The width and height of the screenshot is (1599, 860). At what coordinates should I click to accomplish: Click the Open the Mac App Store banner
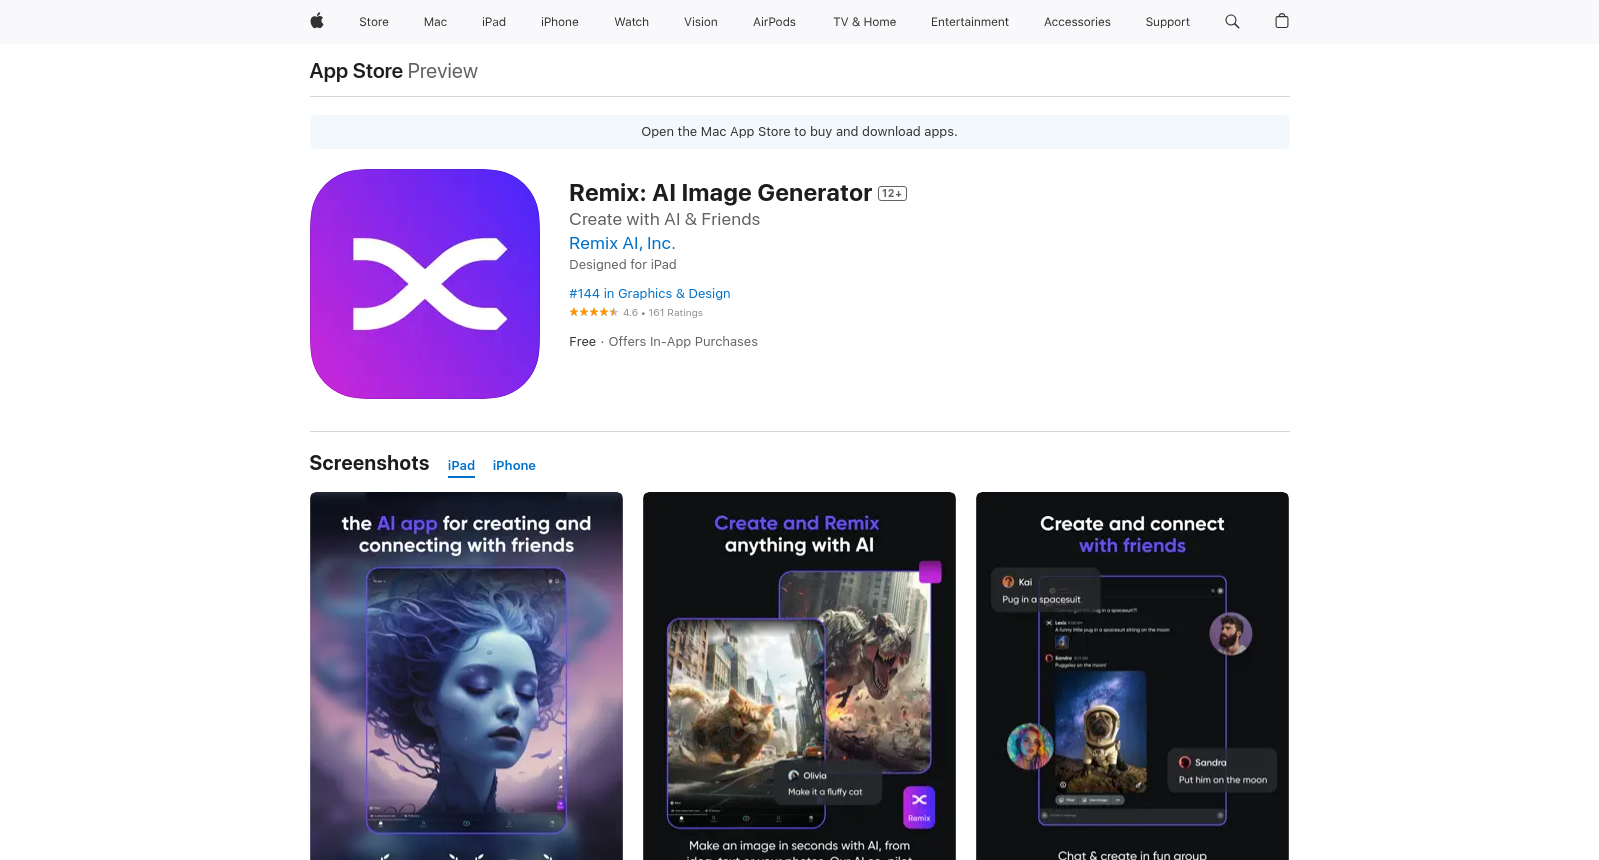tap(799, 132)
